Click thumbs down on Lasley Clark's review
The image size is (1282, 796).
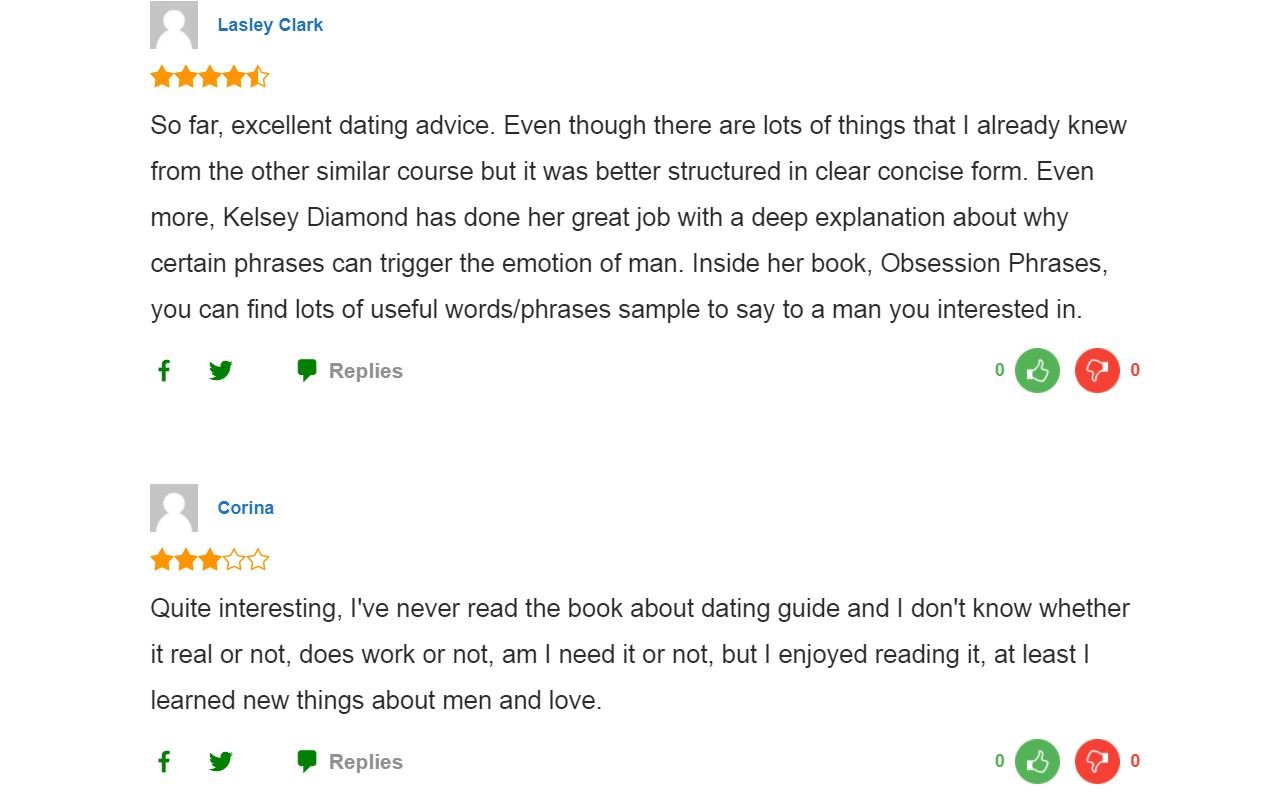[1097, 371]
